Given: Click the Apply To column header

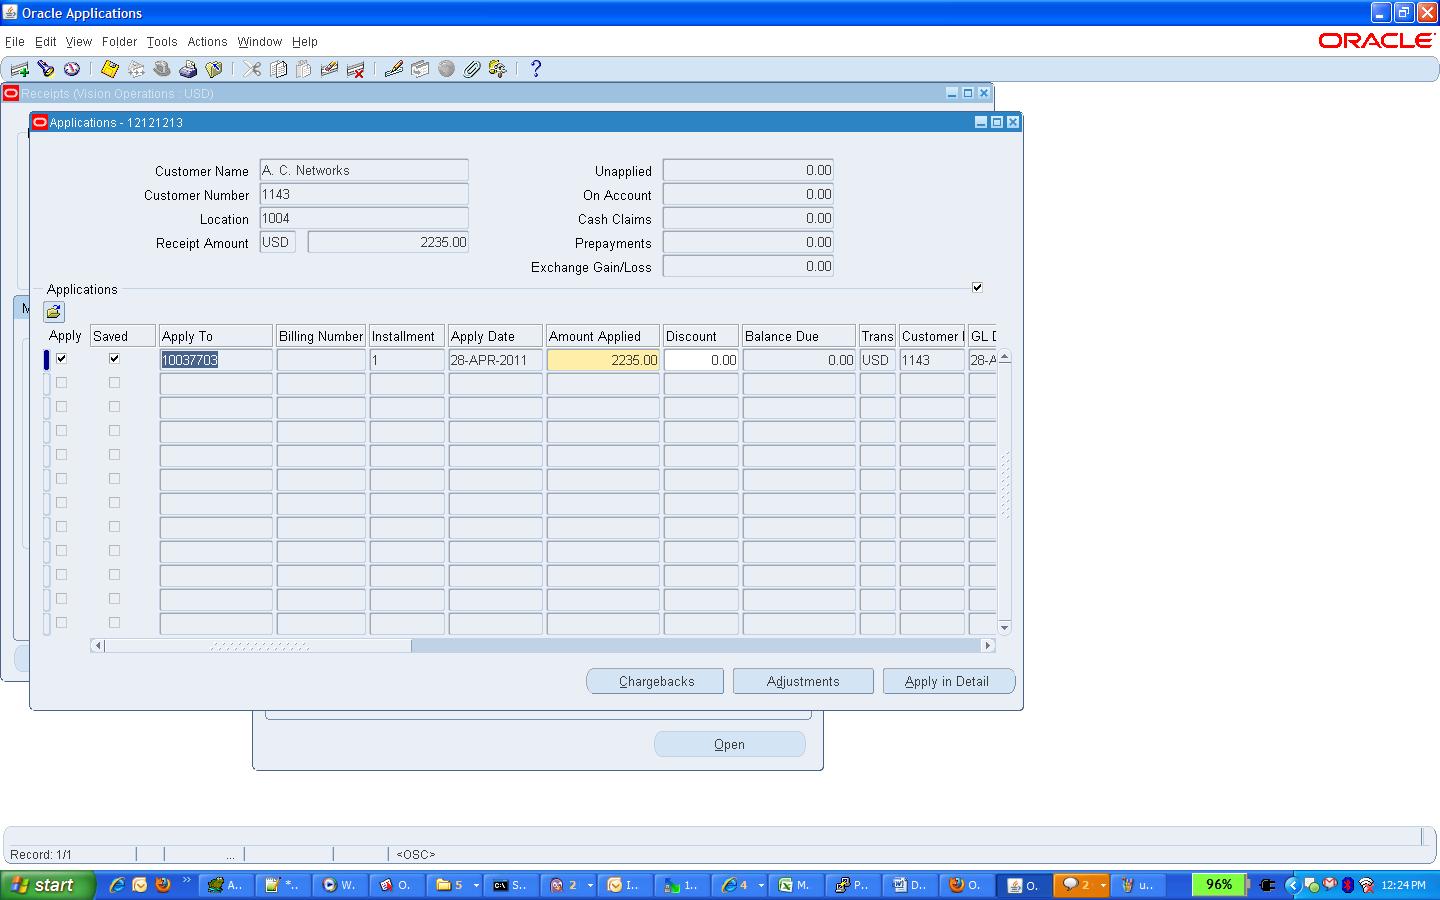Looking at the screenshot, I should (216, 336).
